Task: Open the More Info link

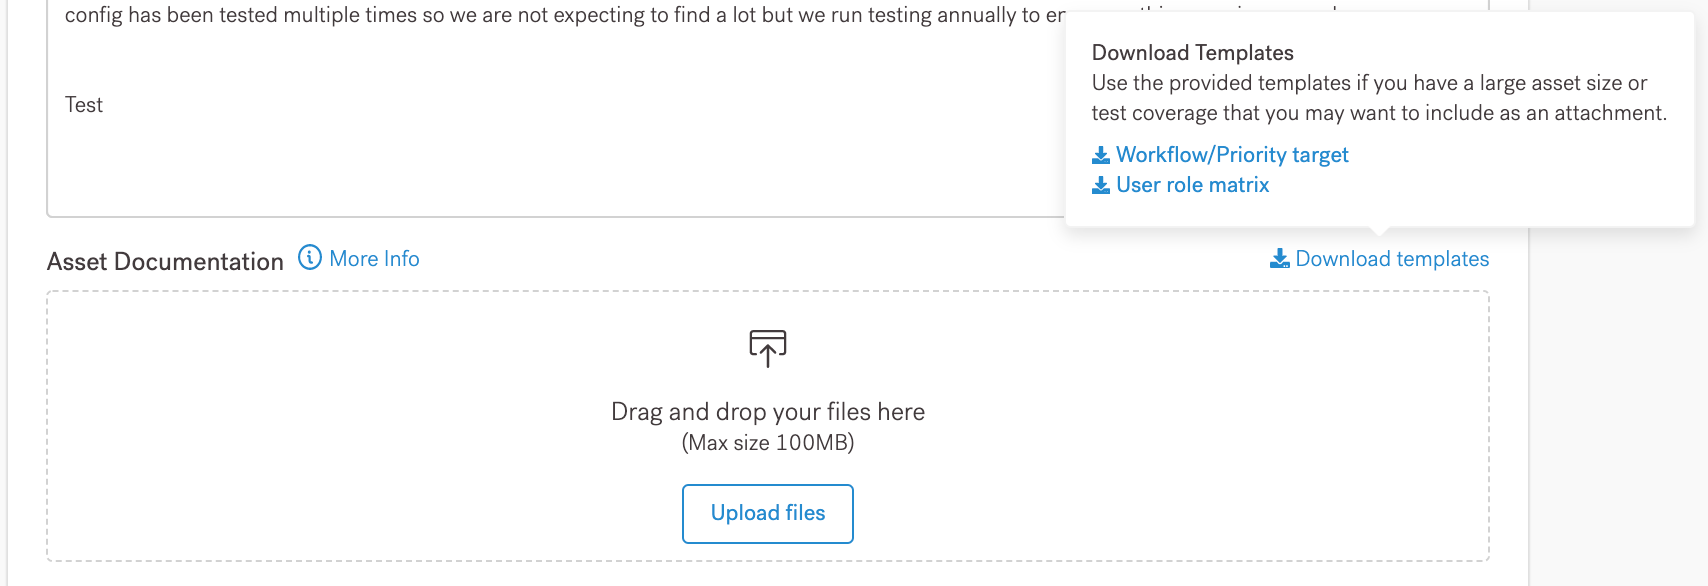Action: click(374, 259)
